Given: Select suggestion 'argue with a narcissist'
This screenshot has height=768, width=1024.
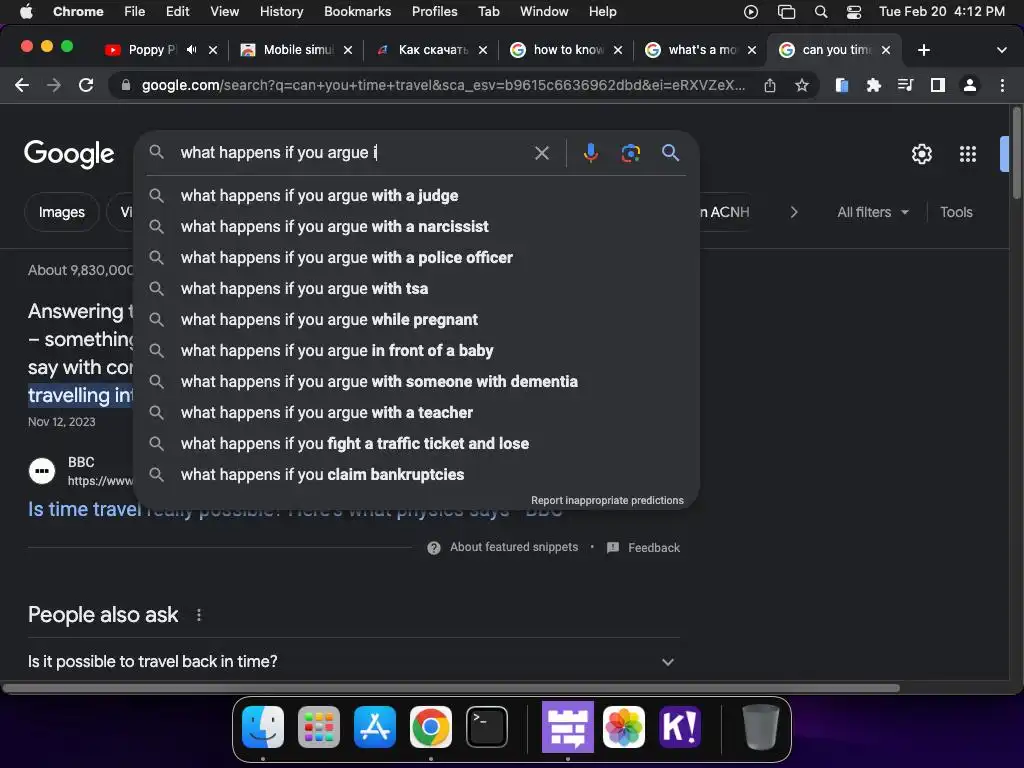Looking at the screenshot, I should (x=416, y=227).
